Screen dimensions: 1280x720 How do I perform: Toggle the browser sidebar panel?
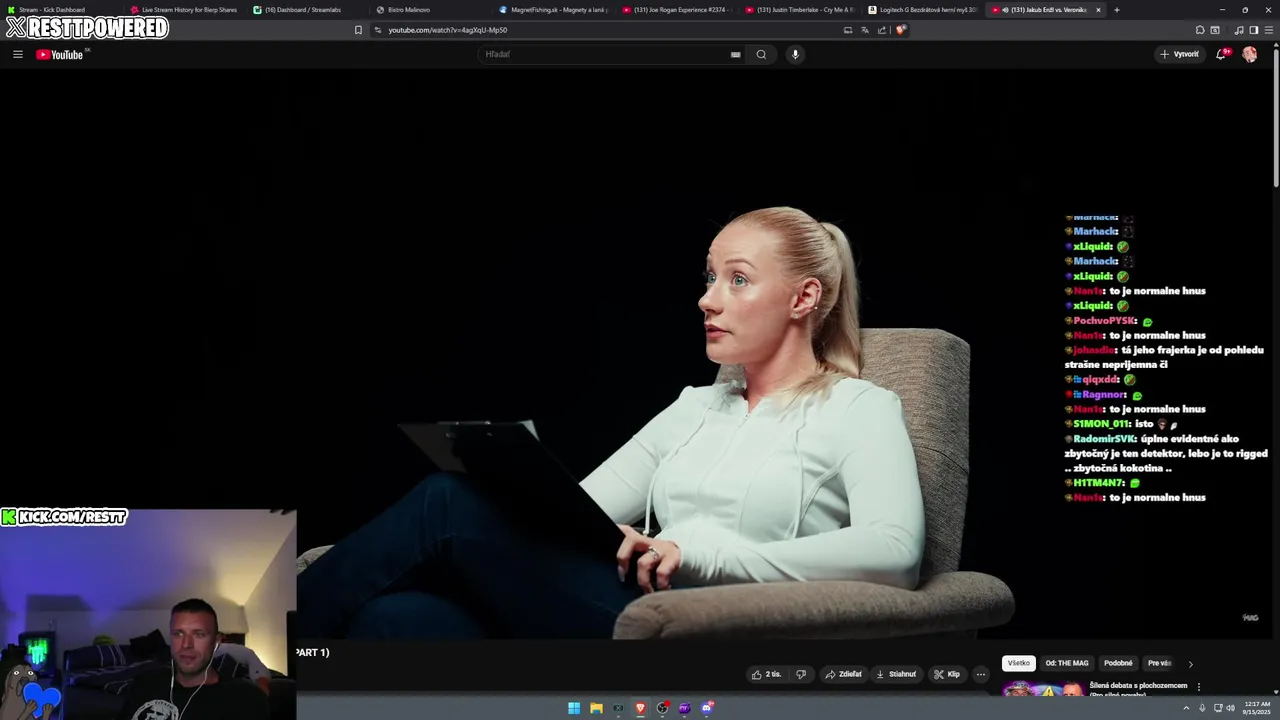(1254, 30)
